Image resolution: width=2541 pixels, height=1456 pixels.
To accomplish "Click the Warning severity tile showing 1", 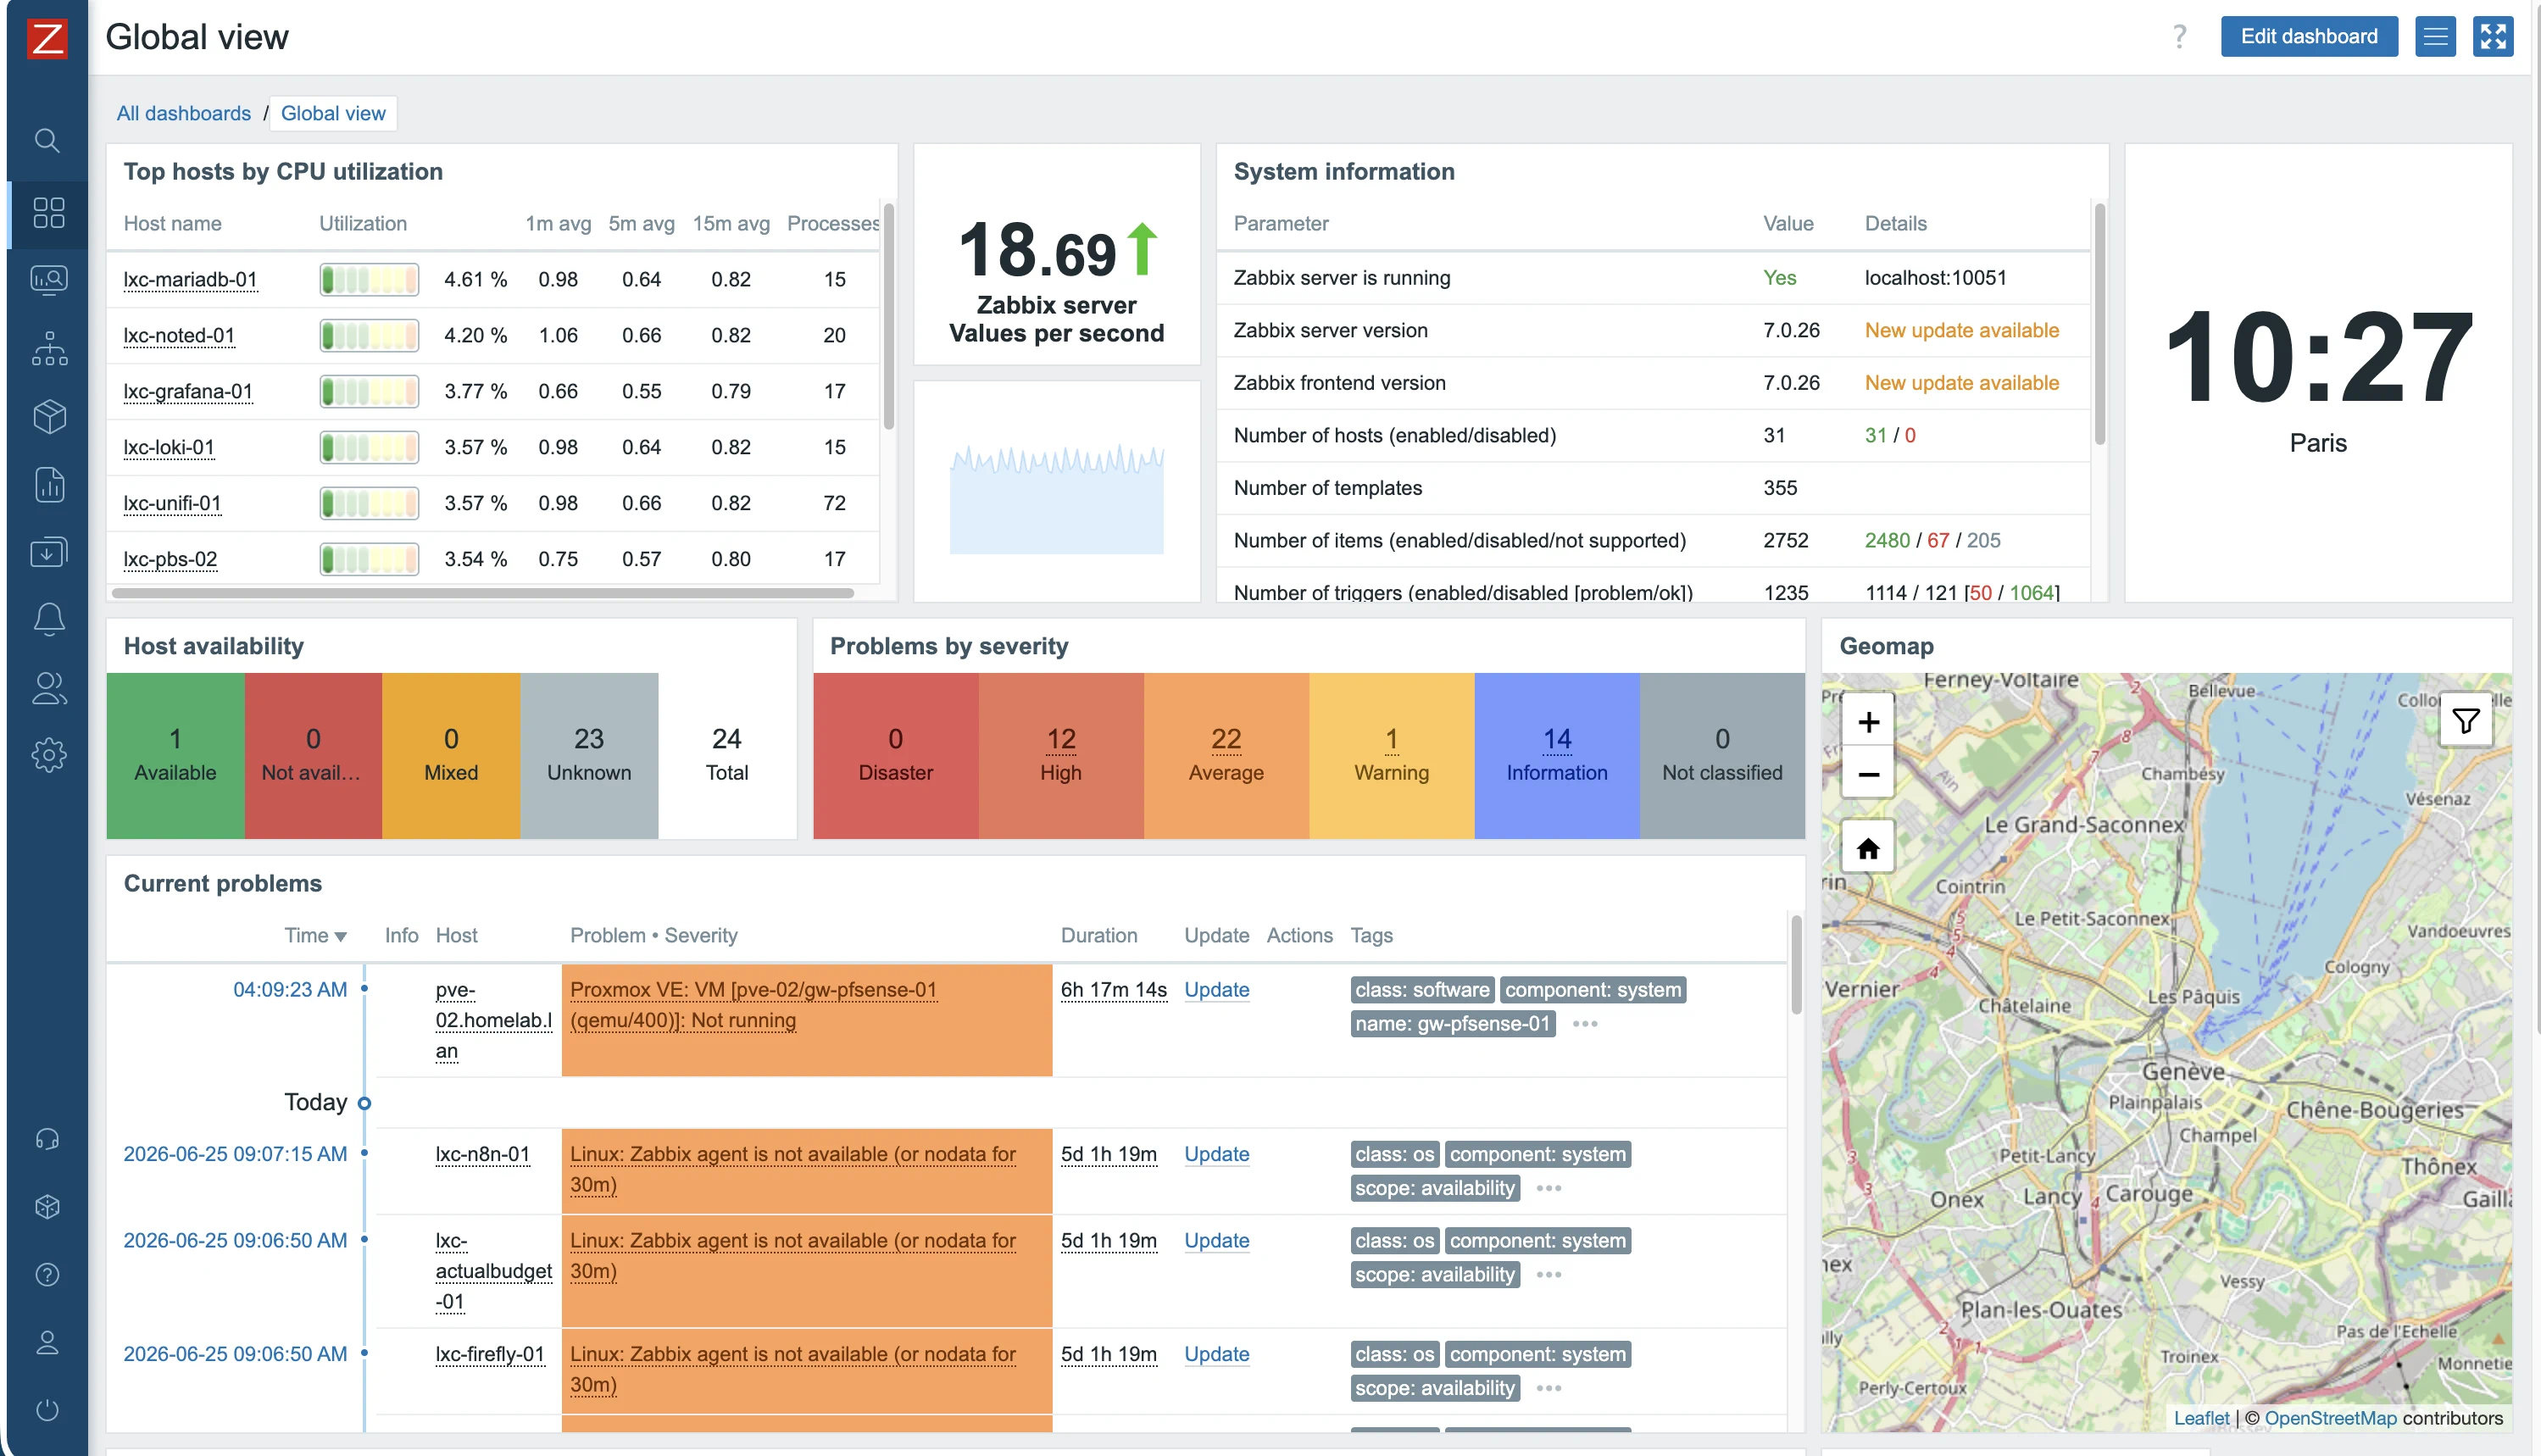I will 1391,755.
